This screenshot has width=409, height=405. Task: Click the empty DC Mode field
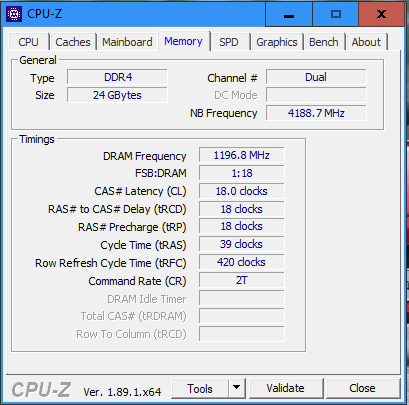click(316, 95)
